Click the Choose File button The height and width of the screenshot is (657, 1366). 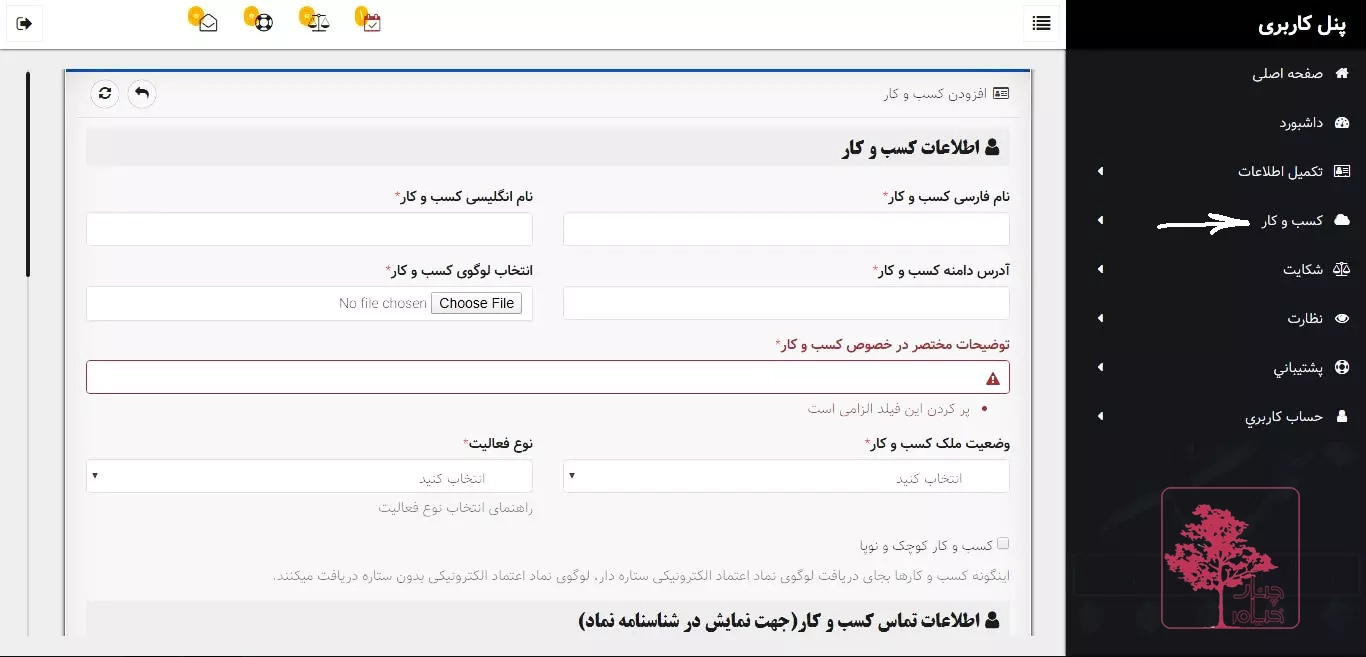pos(476,303)
